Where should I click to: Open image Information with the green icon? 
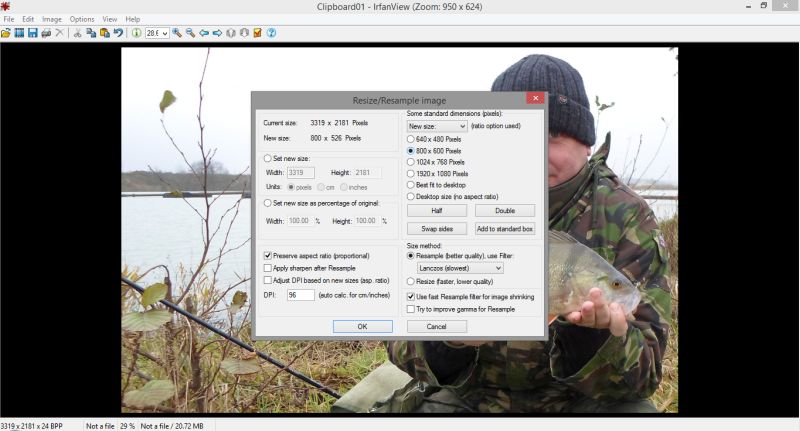136,33
